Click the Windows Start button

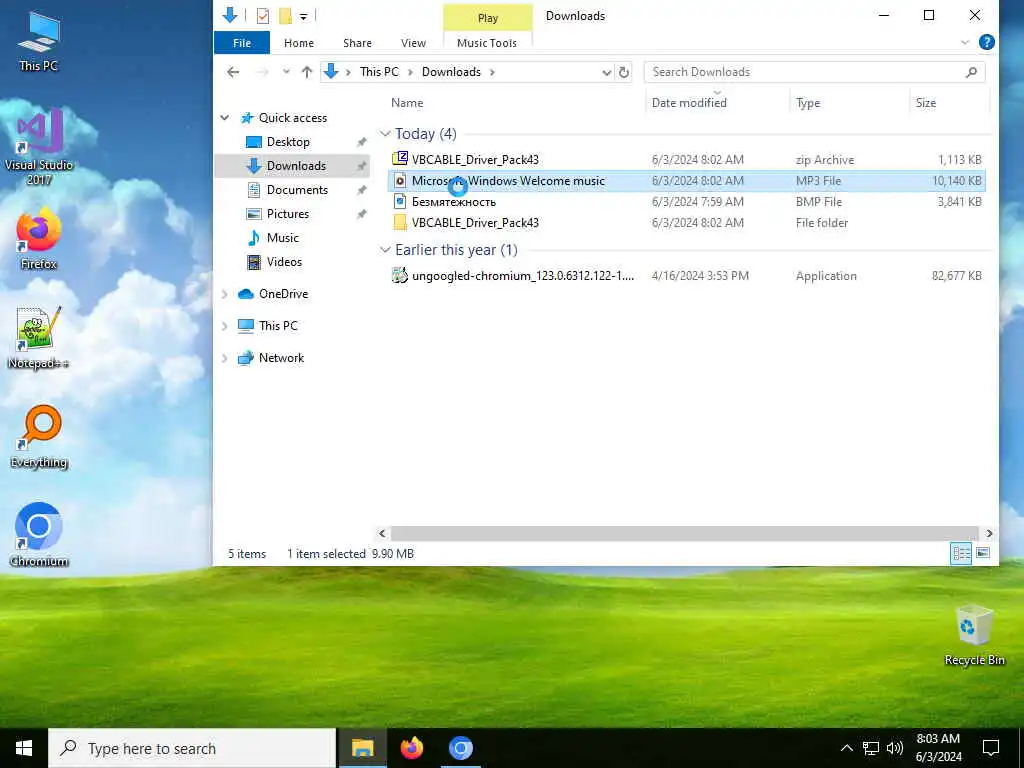point(24,748)
